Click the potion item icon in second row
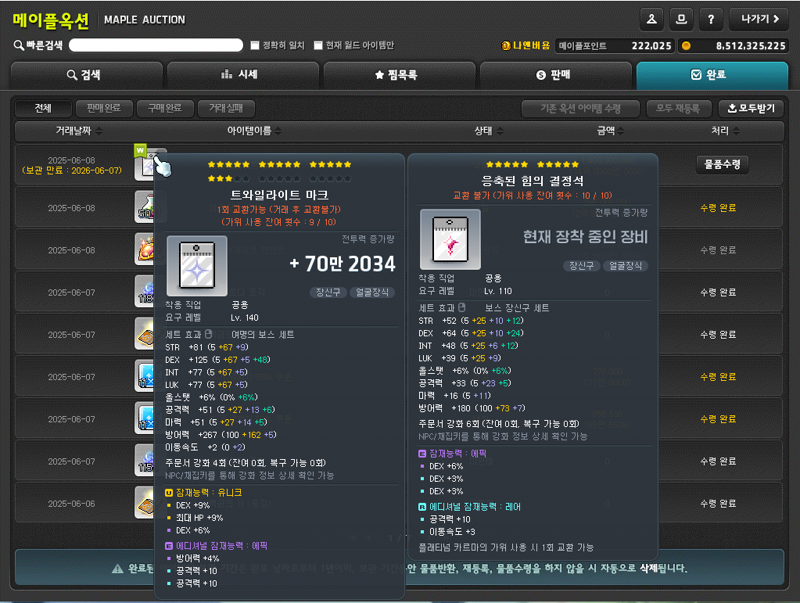Viewport: 800px width, 603px height. (x=144, y=207)
